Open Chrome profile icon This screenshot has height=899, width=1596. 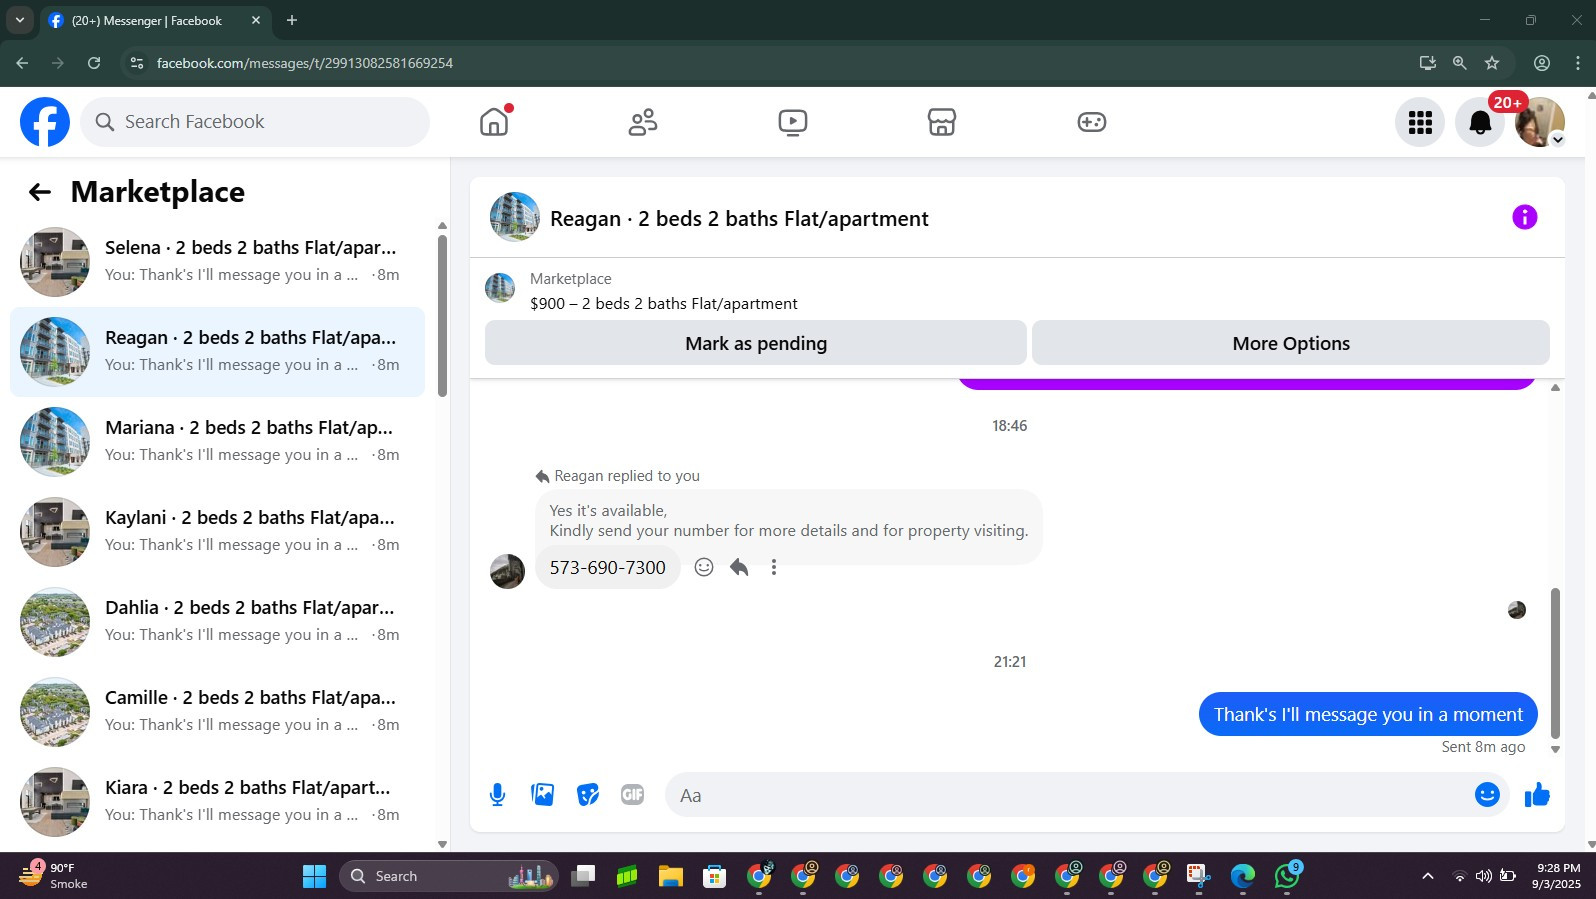(1542, 63)
